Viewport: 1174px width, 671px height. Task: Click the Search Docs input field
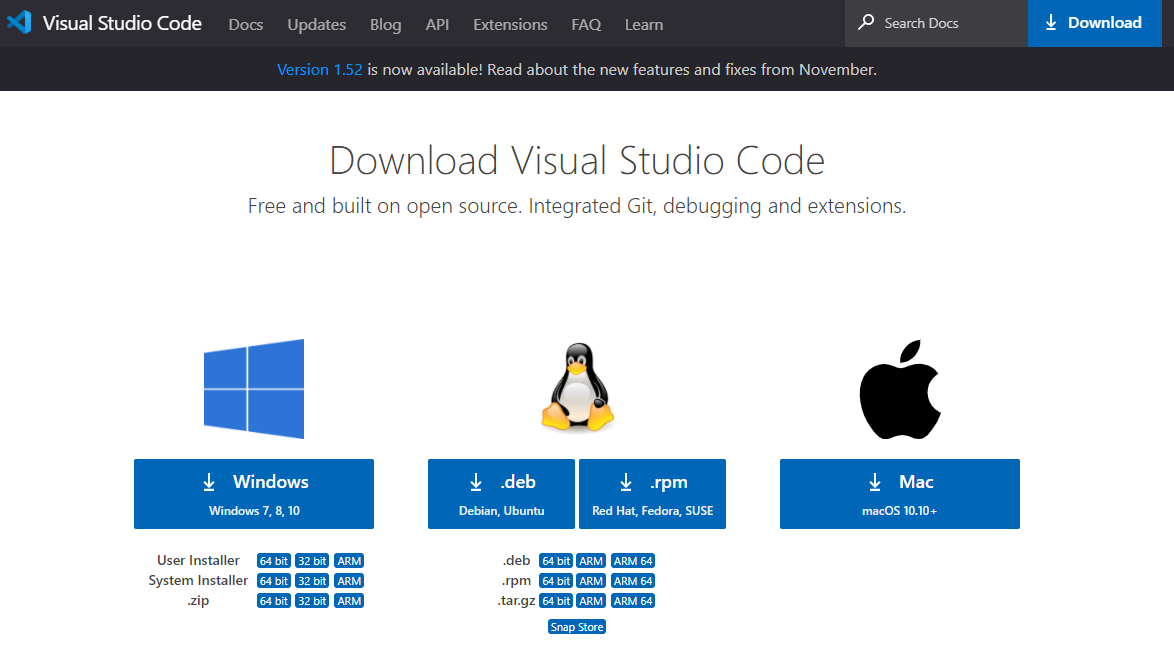pos(936,23)
